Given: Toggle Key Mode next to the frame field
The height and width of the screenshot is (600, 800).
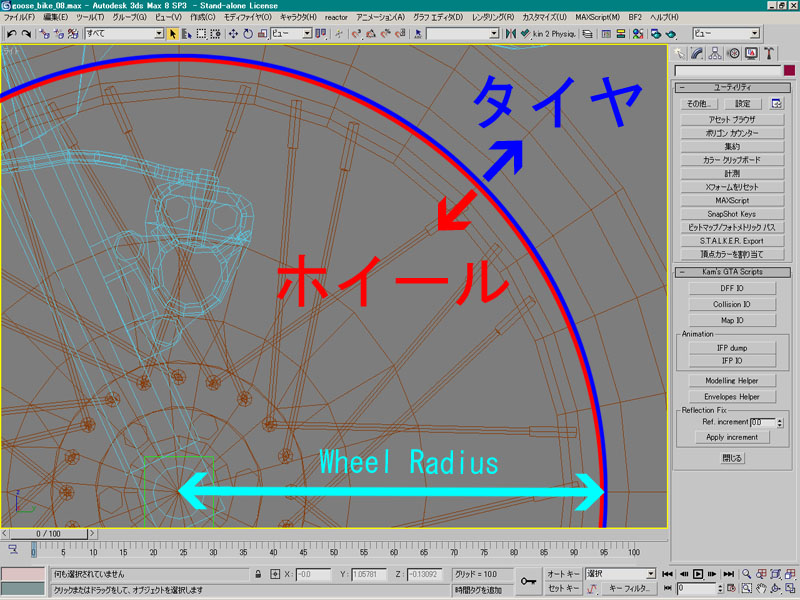Looking at the screenshot, I should coord(667,588).
